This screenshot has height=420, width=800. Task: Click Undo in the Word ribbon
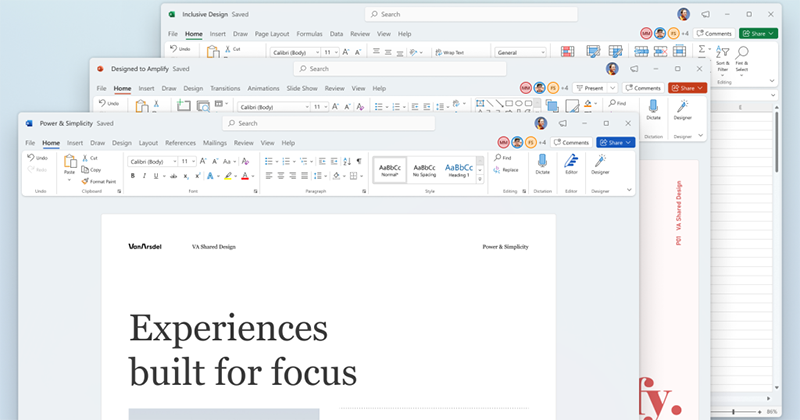(x=38, y=158)
